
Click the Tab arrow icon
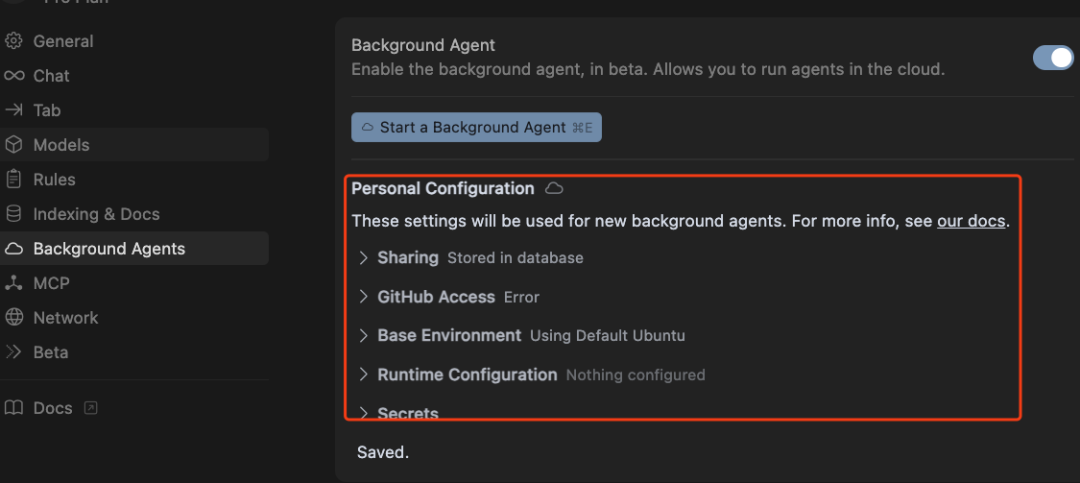[14, 110]
